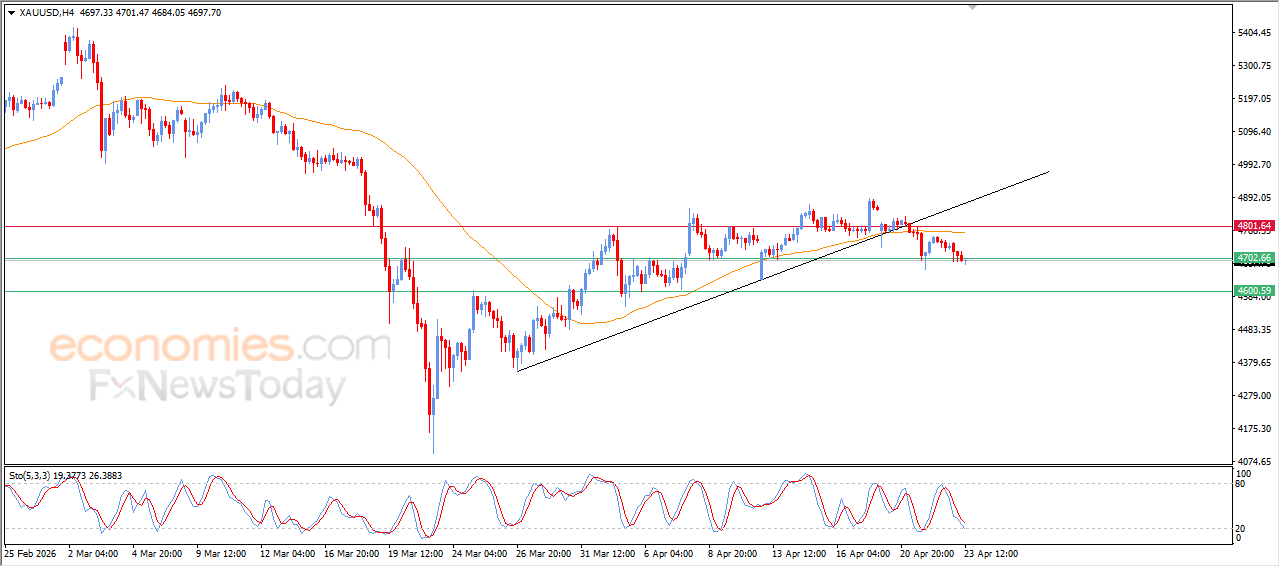Click the 5404.45 price scale value
Screen dimensions: 1280x567
1254,33
